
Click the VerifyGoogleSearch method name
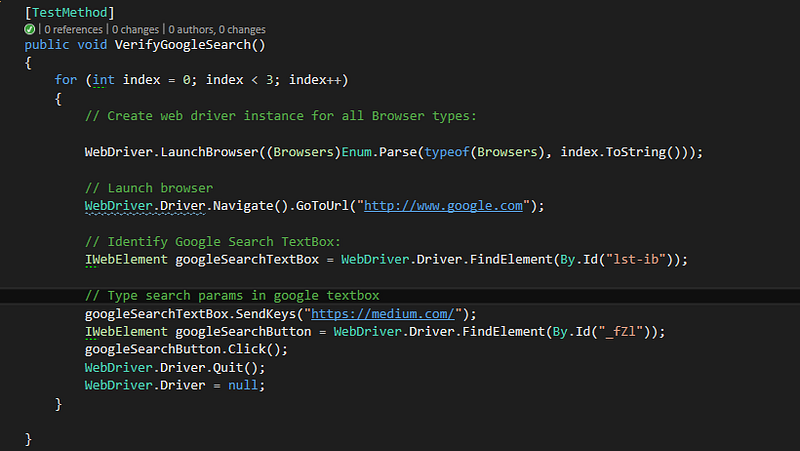(x=183, y=45)
